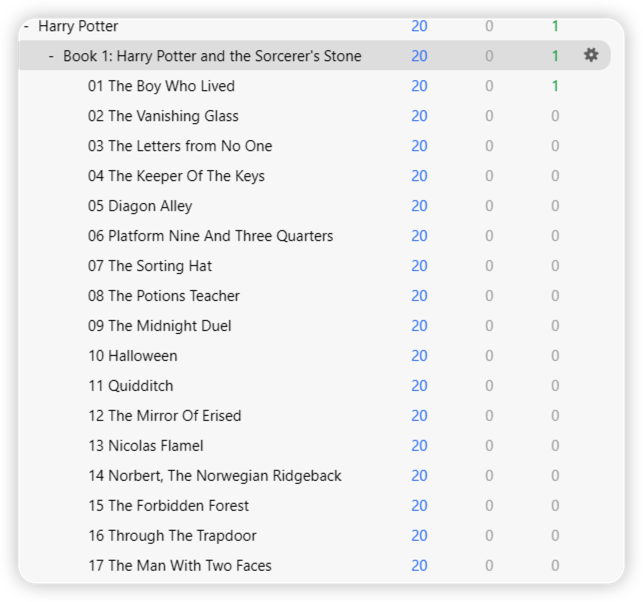Select deck 13 Nicolas Flamel
643x602 pixels.
click(x=146, y=445)
